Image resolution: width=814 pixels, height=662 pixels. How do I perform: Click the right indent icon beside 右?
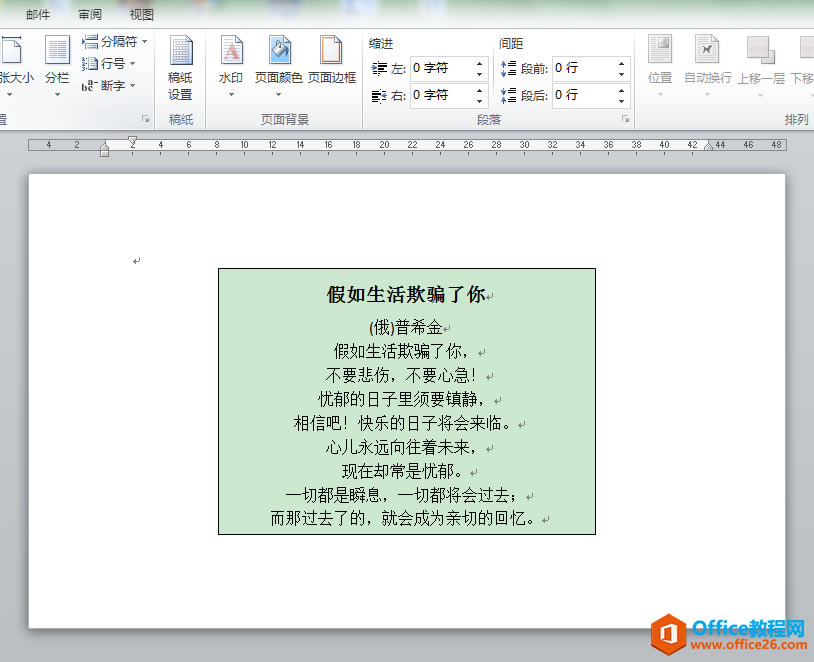[x=379, y=96]
